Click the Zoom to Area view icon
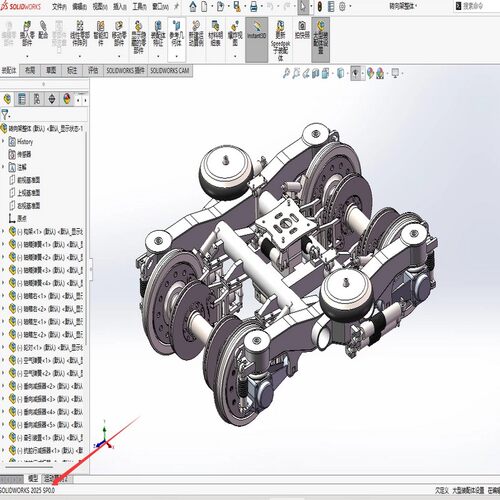The width and height of the screenshot is (500, 500). [296, 73]
